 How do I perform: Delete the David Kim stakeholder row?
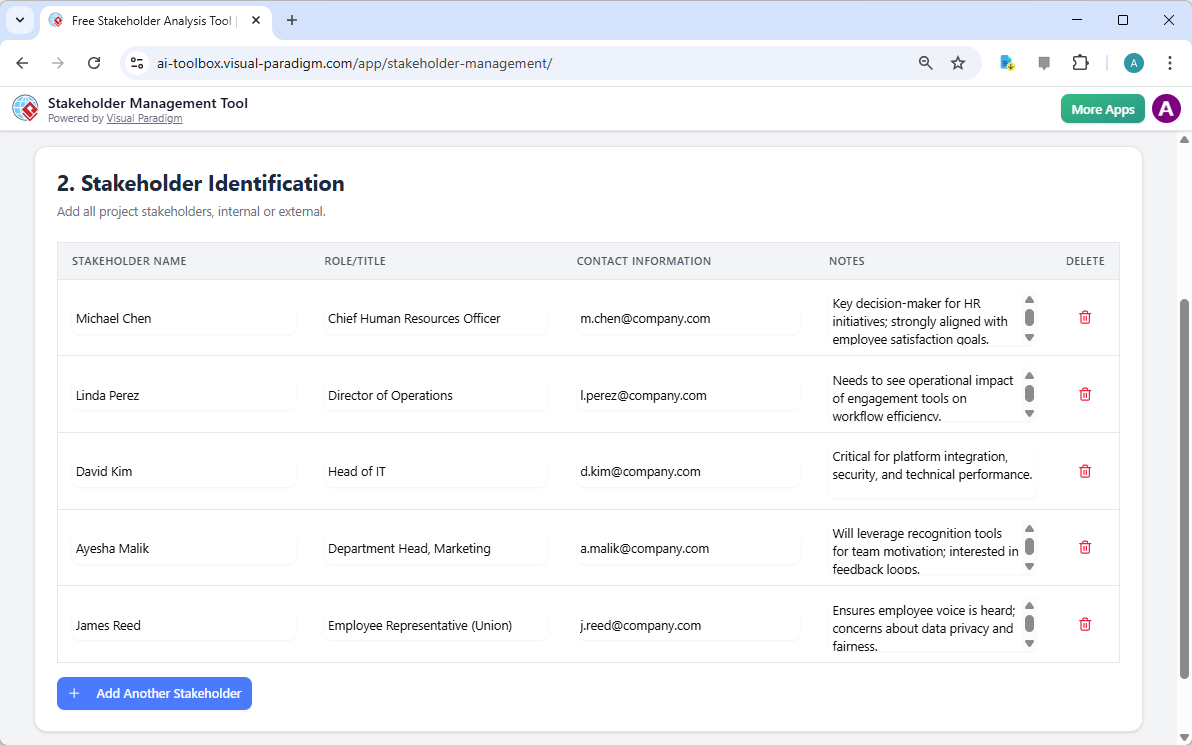click(x=1084, y=471)
